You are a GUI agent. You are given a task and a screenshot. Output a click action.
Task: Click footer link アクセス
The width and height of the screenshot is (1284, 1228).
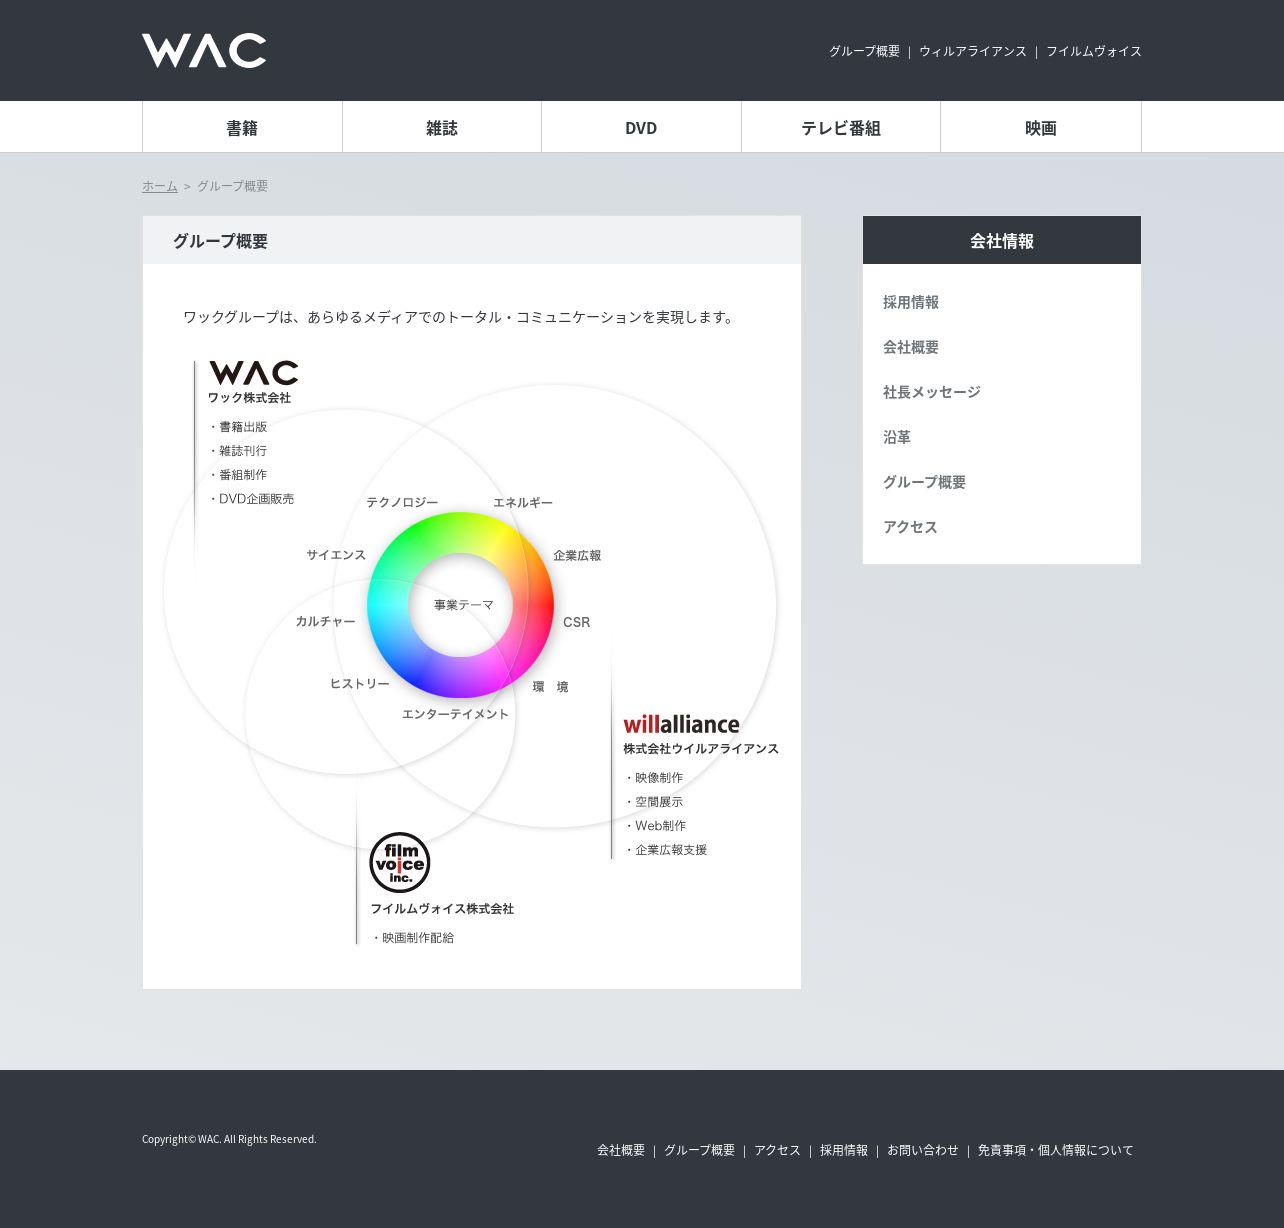(778, 1150)
